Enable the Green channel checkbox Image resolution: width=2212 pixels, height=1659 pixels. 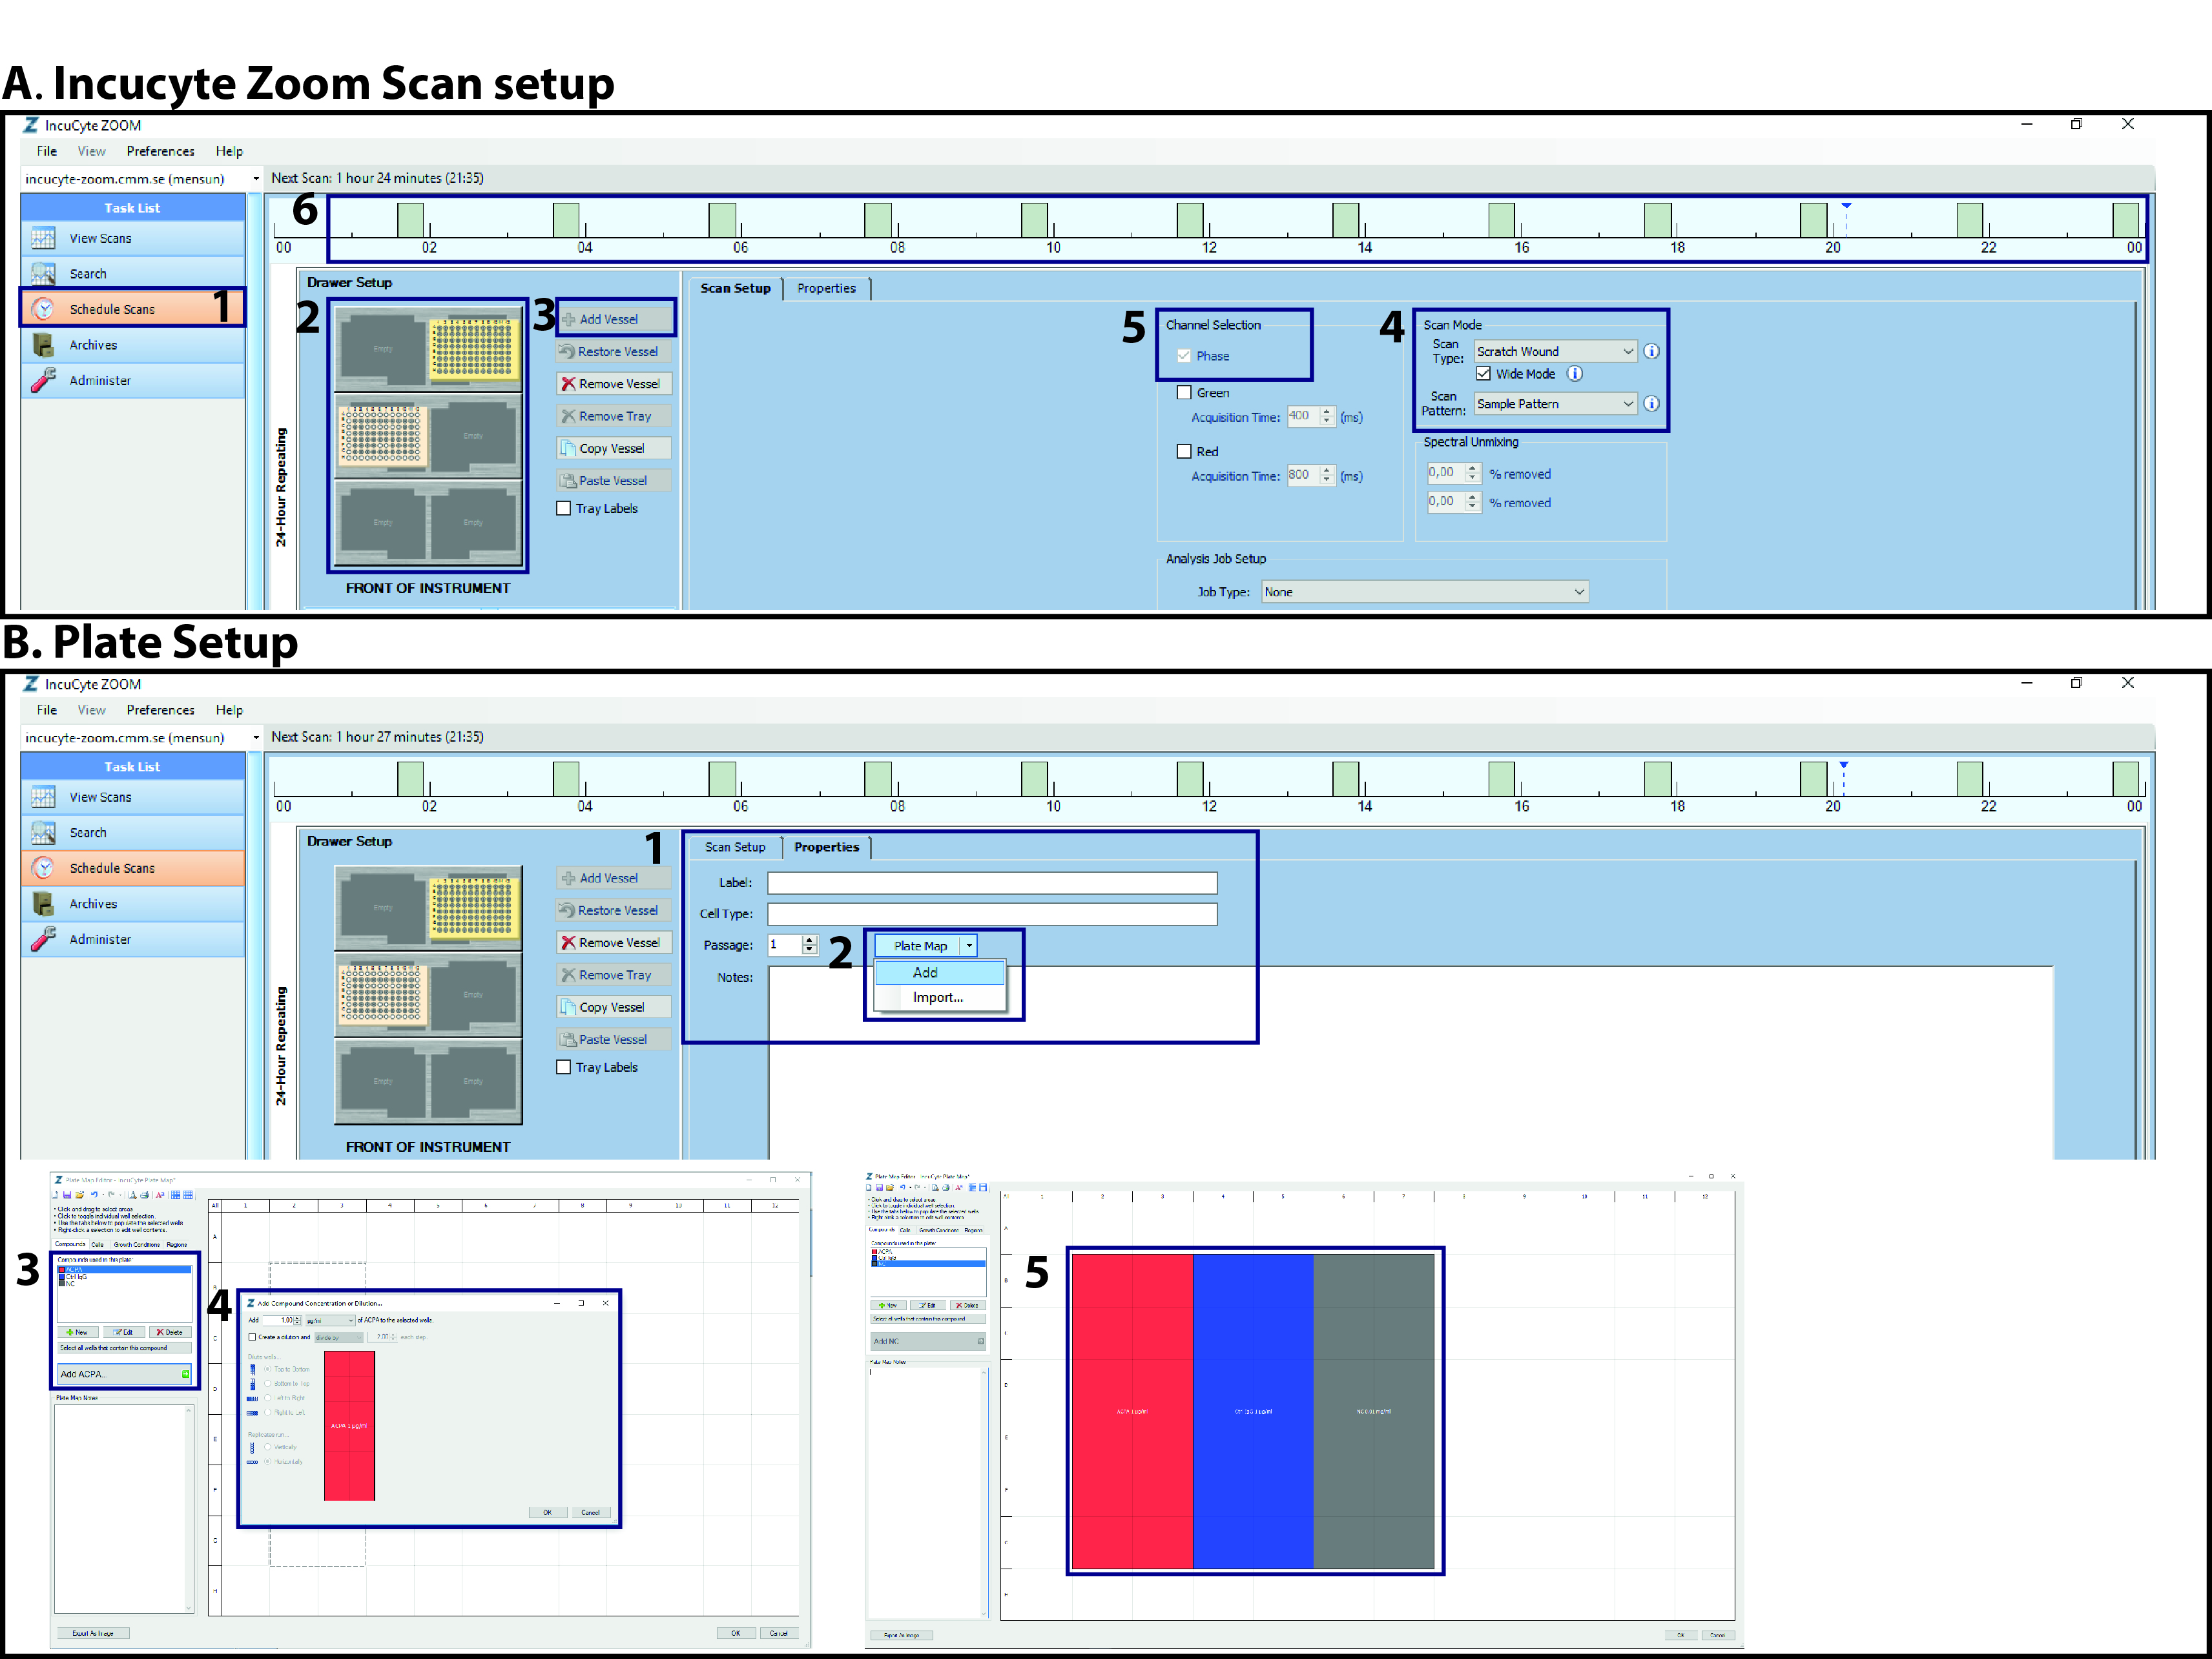coord(1184,393)
